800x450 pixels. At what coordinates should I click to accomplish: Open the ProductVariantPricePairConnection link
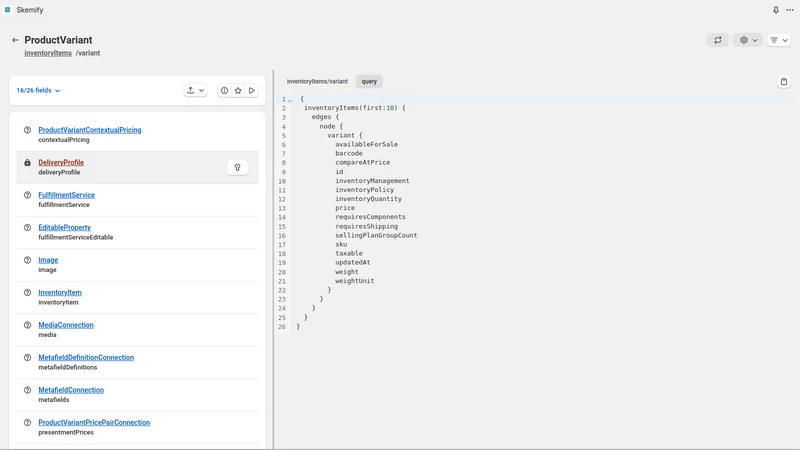(x=94, y=422)
